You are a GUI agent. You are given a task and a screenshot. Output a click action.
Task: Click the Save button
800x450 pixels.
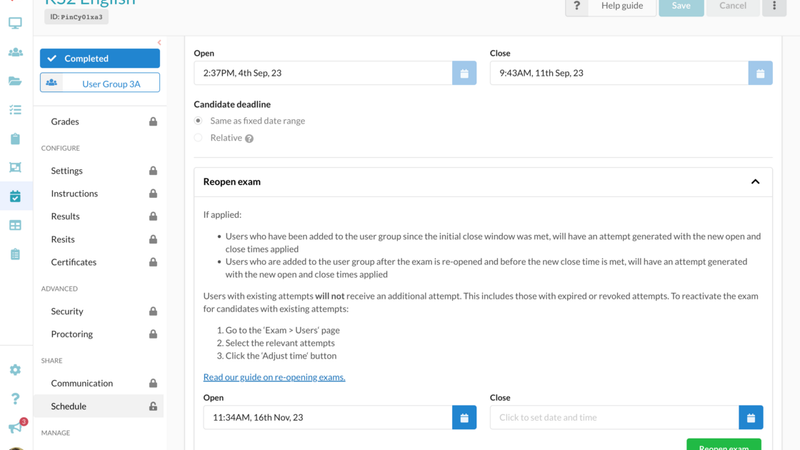coord(681,6)
